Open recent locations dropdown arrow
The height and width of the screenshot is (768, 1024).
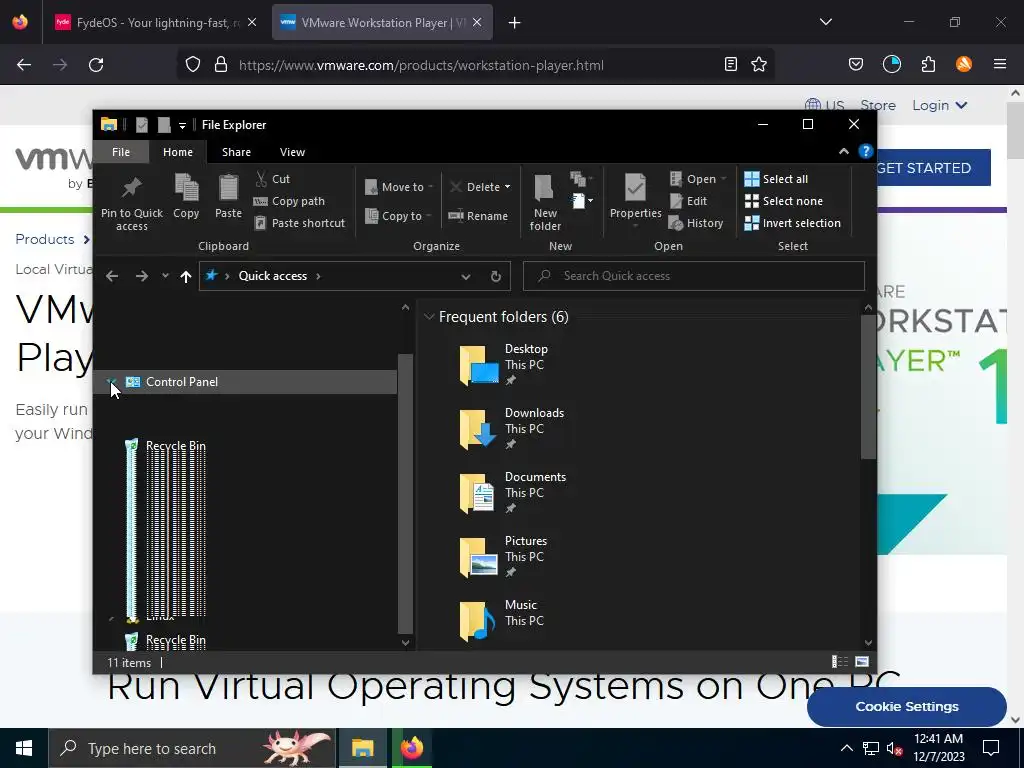pyautogui.click(x=165, y=276)
